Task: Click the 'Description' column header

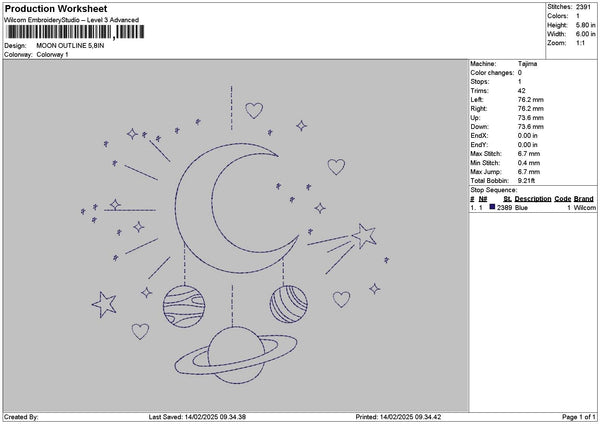Action: [533, 199]
